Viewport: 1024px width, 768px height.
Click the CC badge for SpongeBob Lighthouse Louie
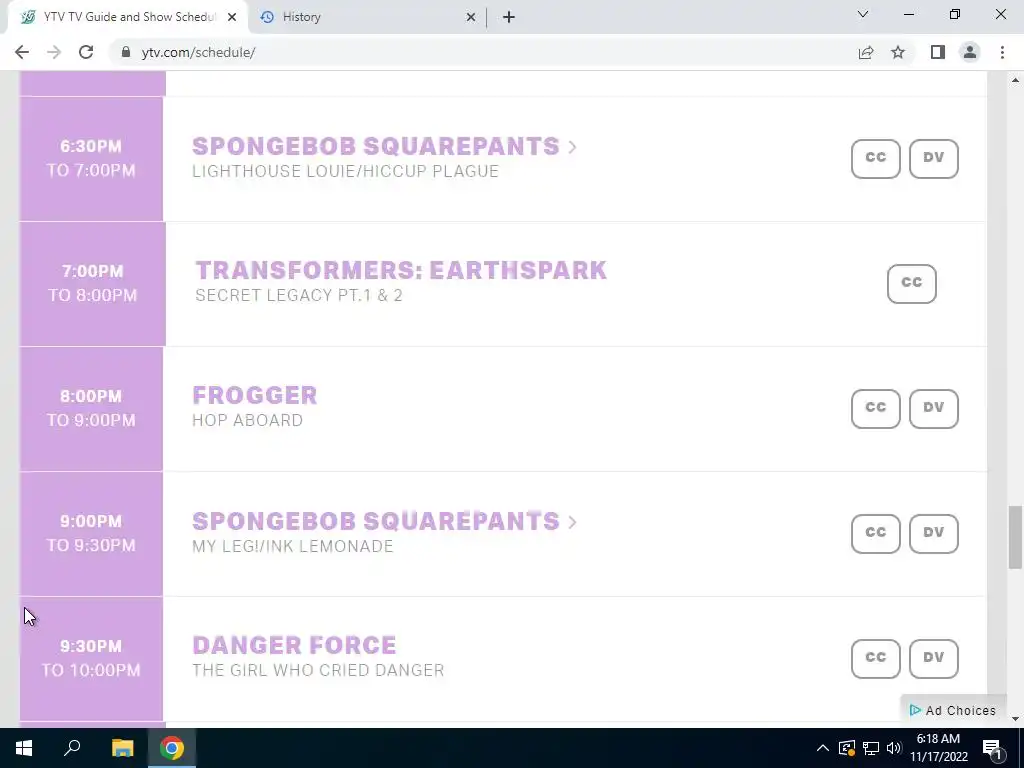[x=875, y=158]
